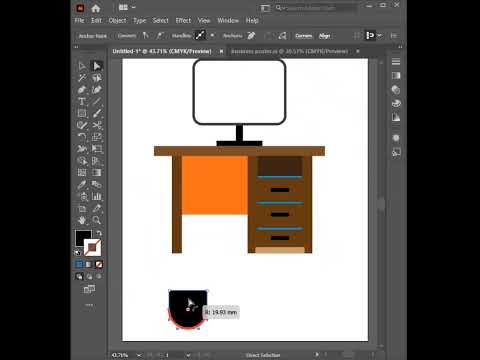This screenshot has height=360, width=480.
Task: Switch to the second .ai document tab
Action: (289, 51)
